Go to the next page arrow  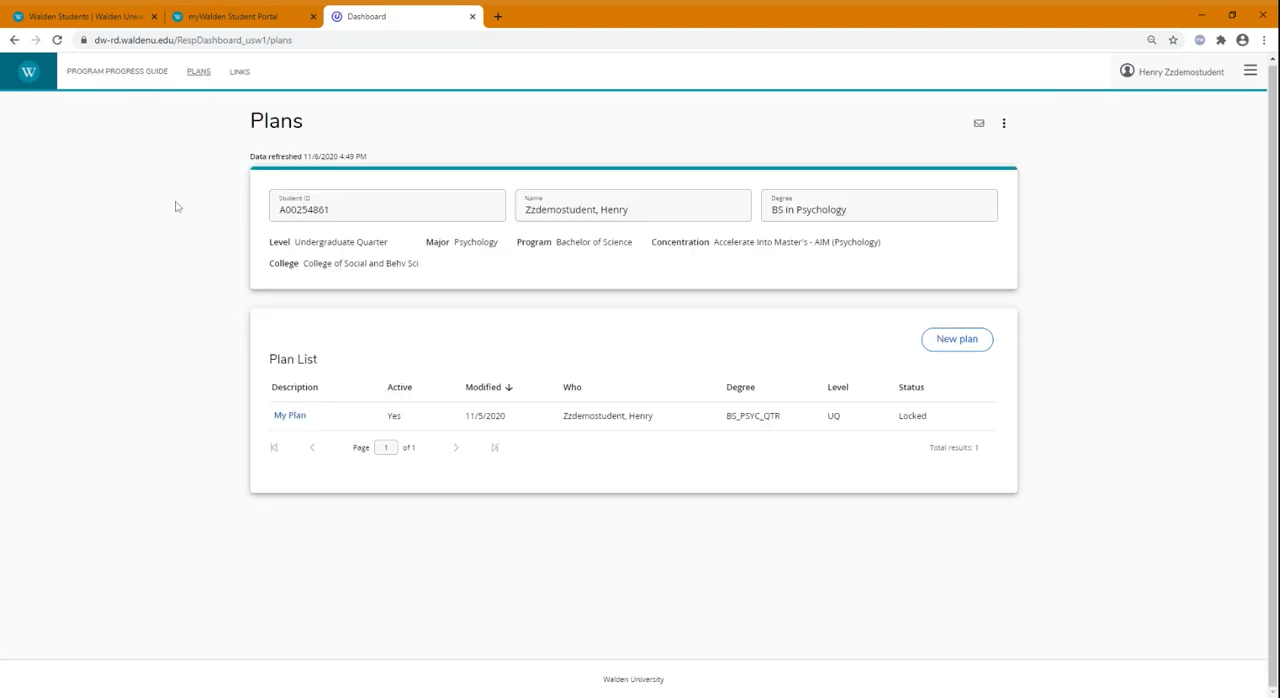pyautogui.click(x=456, y=447)
